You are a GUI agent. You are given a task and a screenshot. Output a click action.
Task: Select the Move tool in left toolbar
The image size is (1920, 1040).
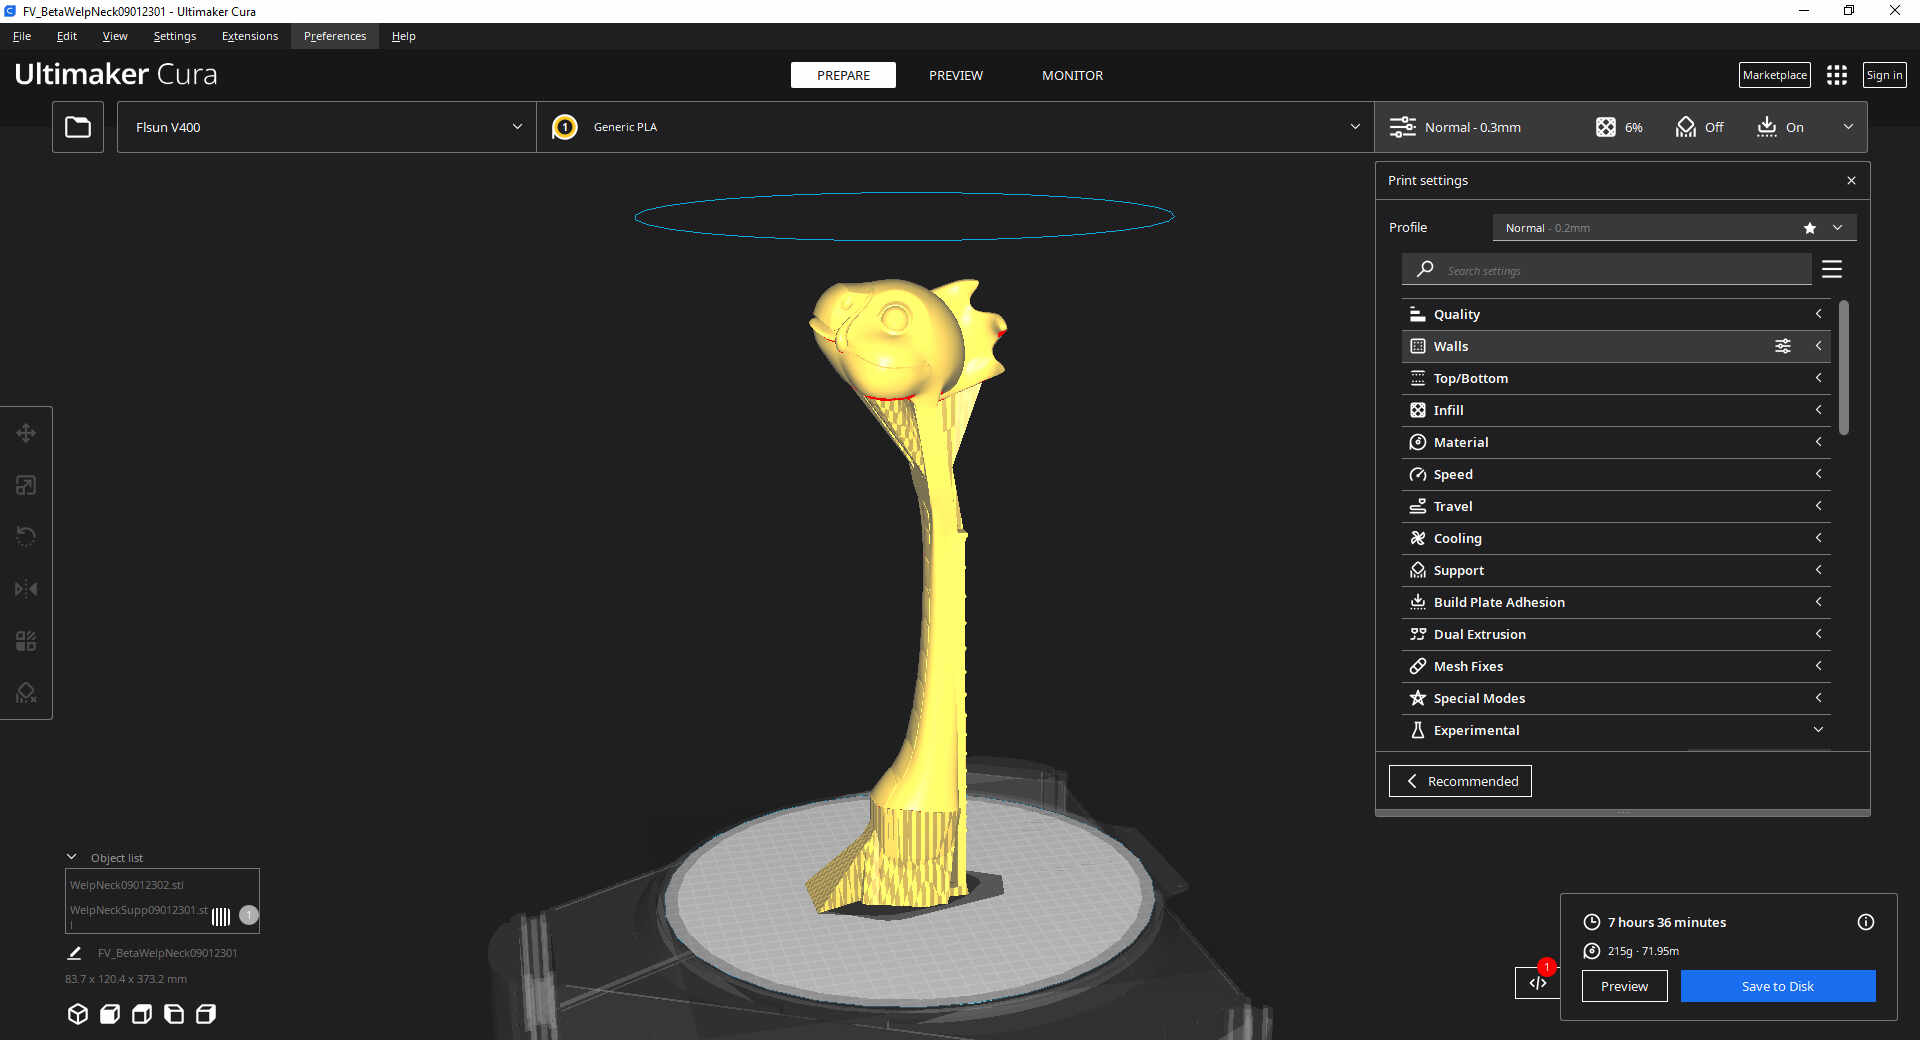tap(26, 433)
